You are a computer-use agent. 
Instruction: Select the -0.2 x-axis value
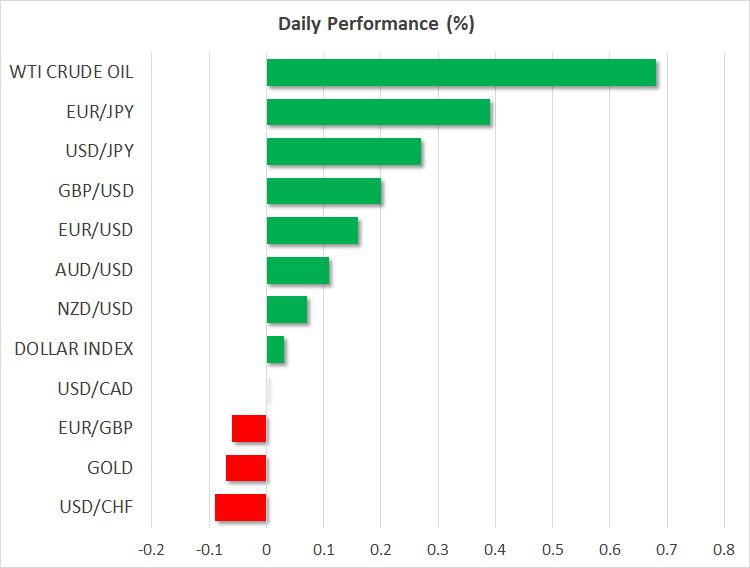pos(151,550)
